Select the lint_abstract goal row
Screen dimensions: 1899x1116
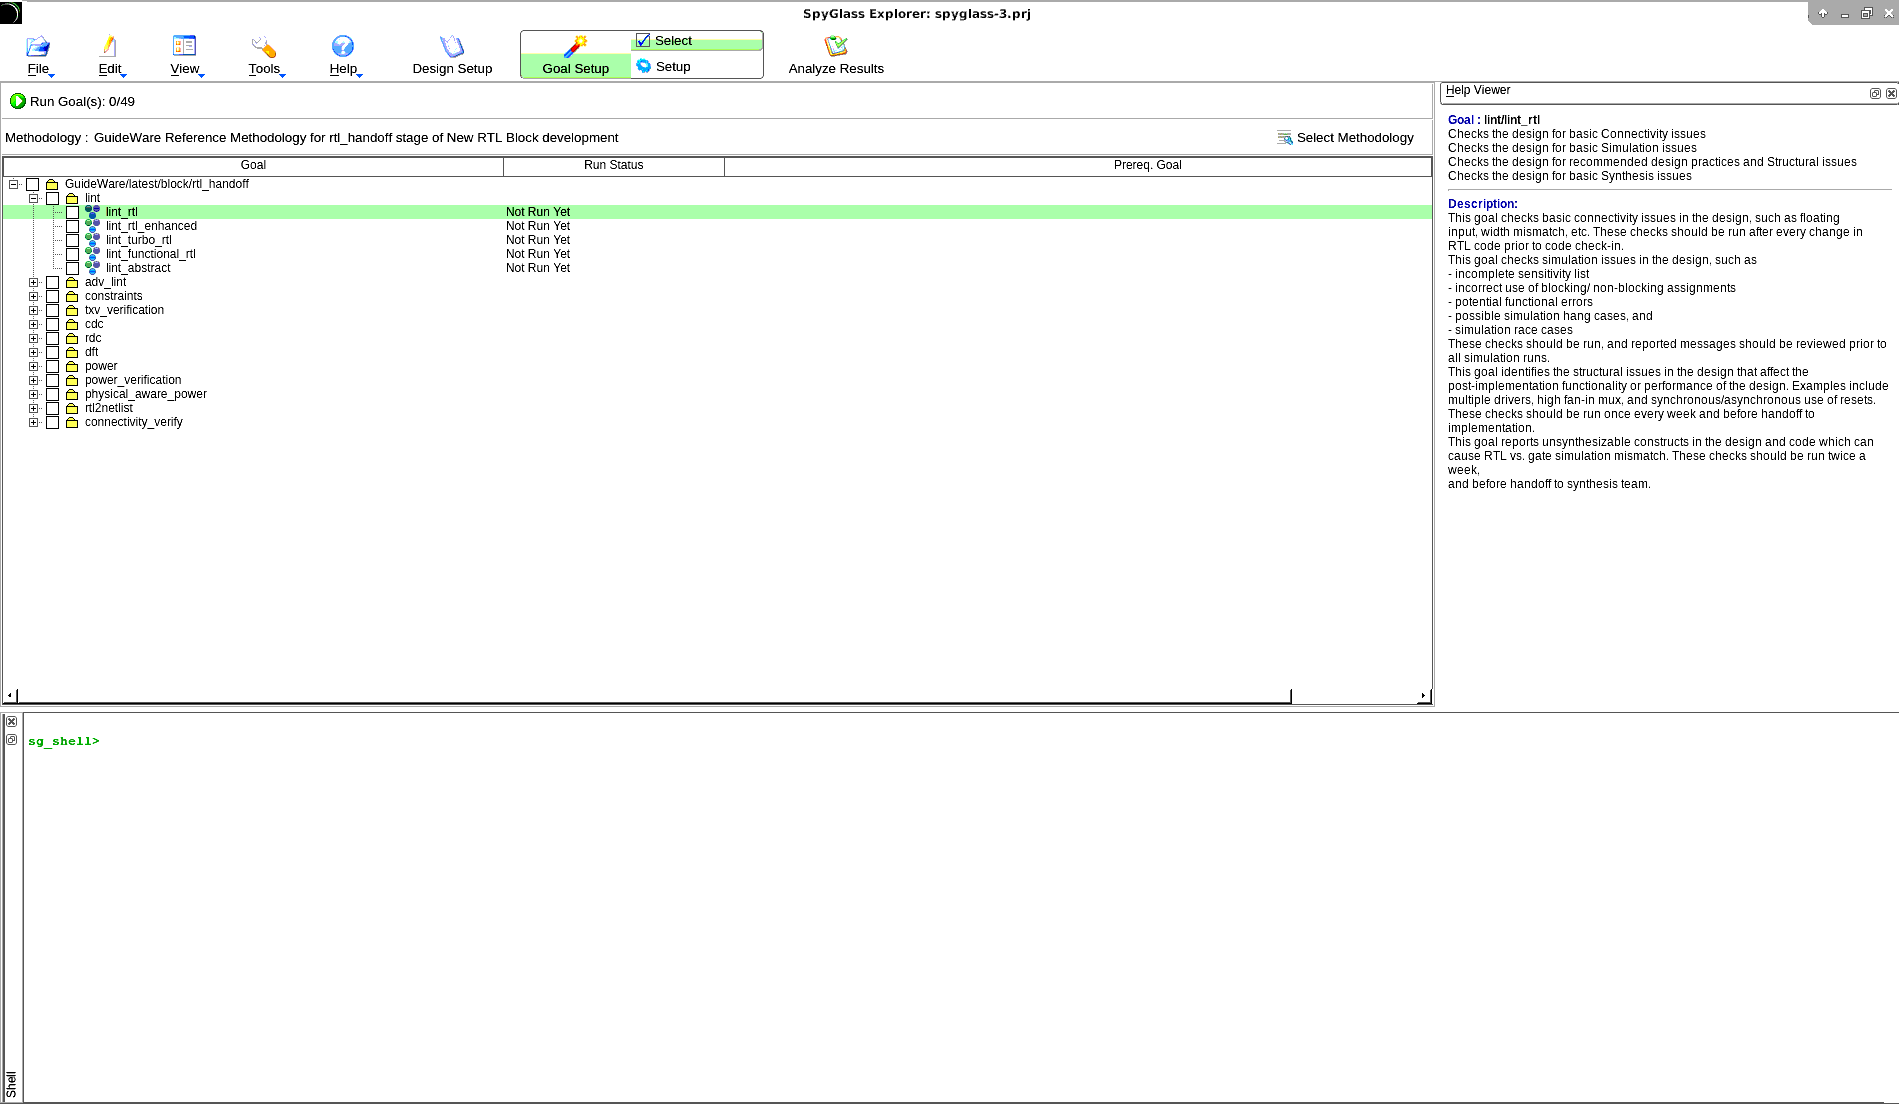717,268
